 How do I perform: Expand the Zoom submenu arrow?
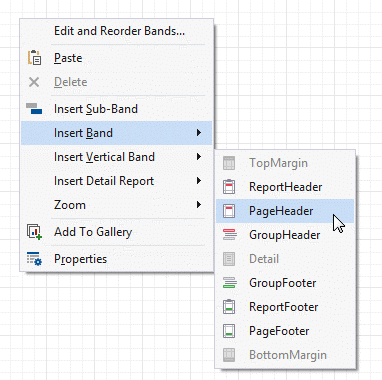coord(199,205)
